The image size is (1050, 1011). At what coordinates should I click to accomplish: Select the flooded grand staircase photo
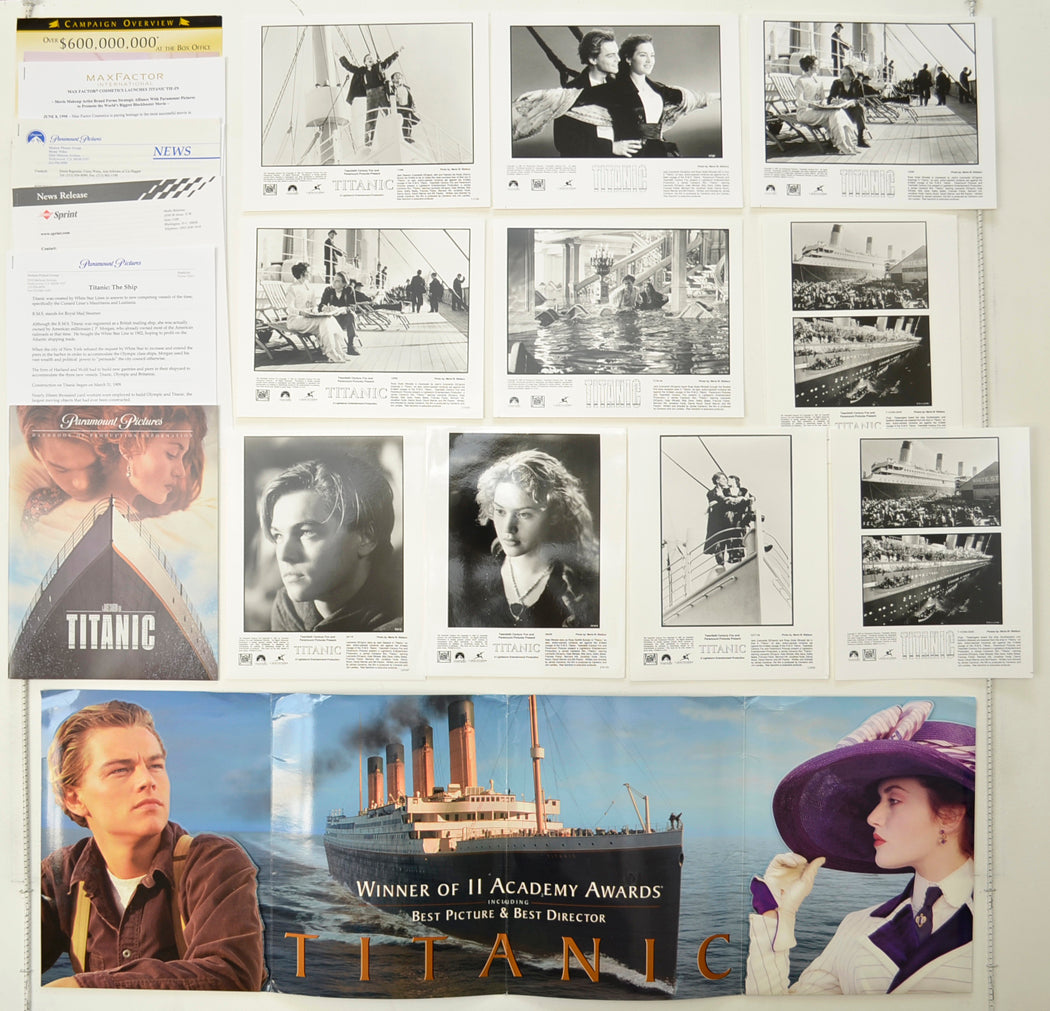click(617, 301)
